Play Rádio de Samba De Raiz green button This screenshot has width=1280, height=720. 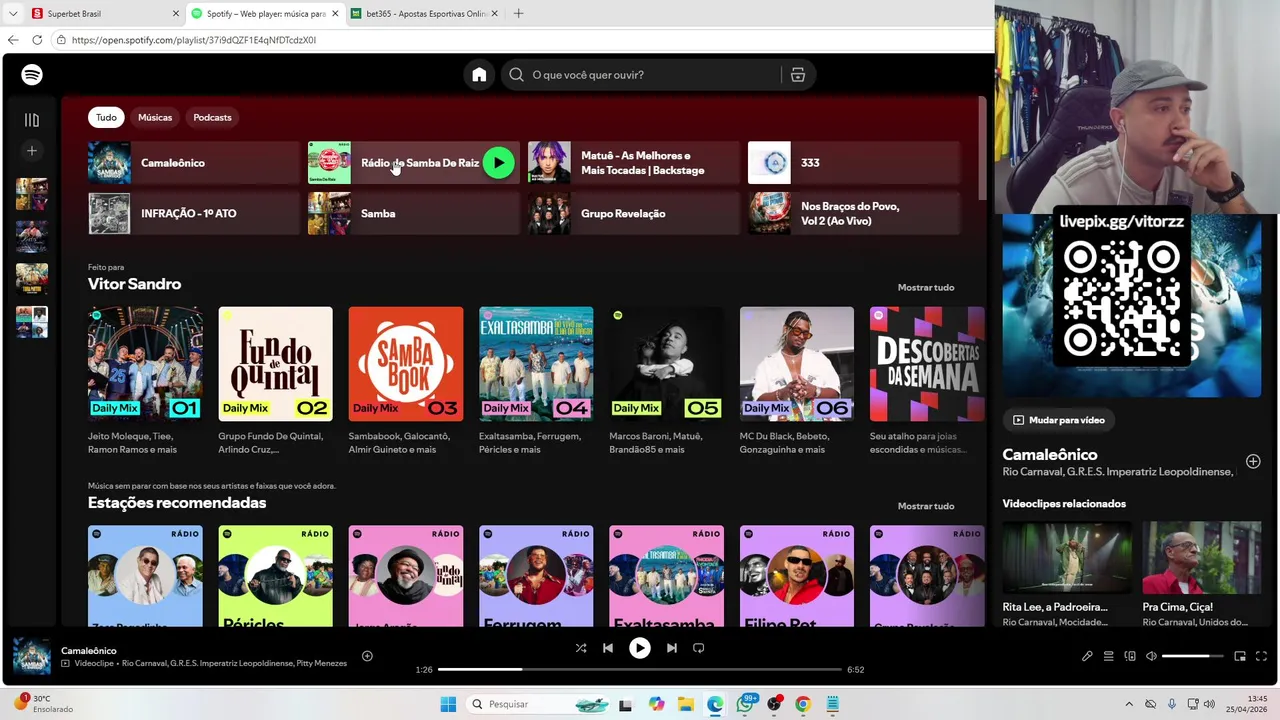point(498,163)
